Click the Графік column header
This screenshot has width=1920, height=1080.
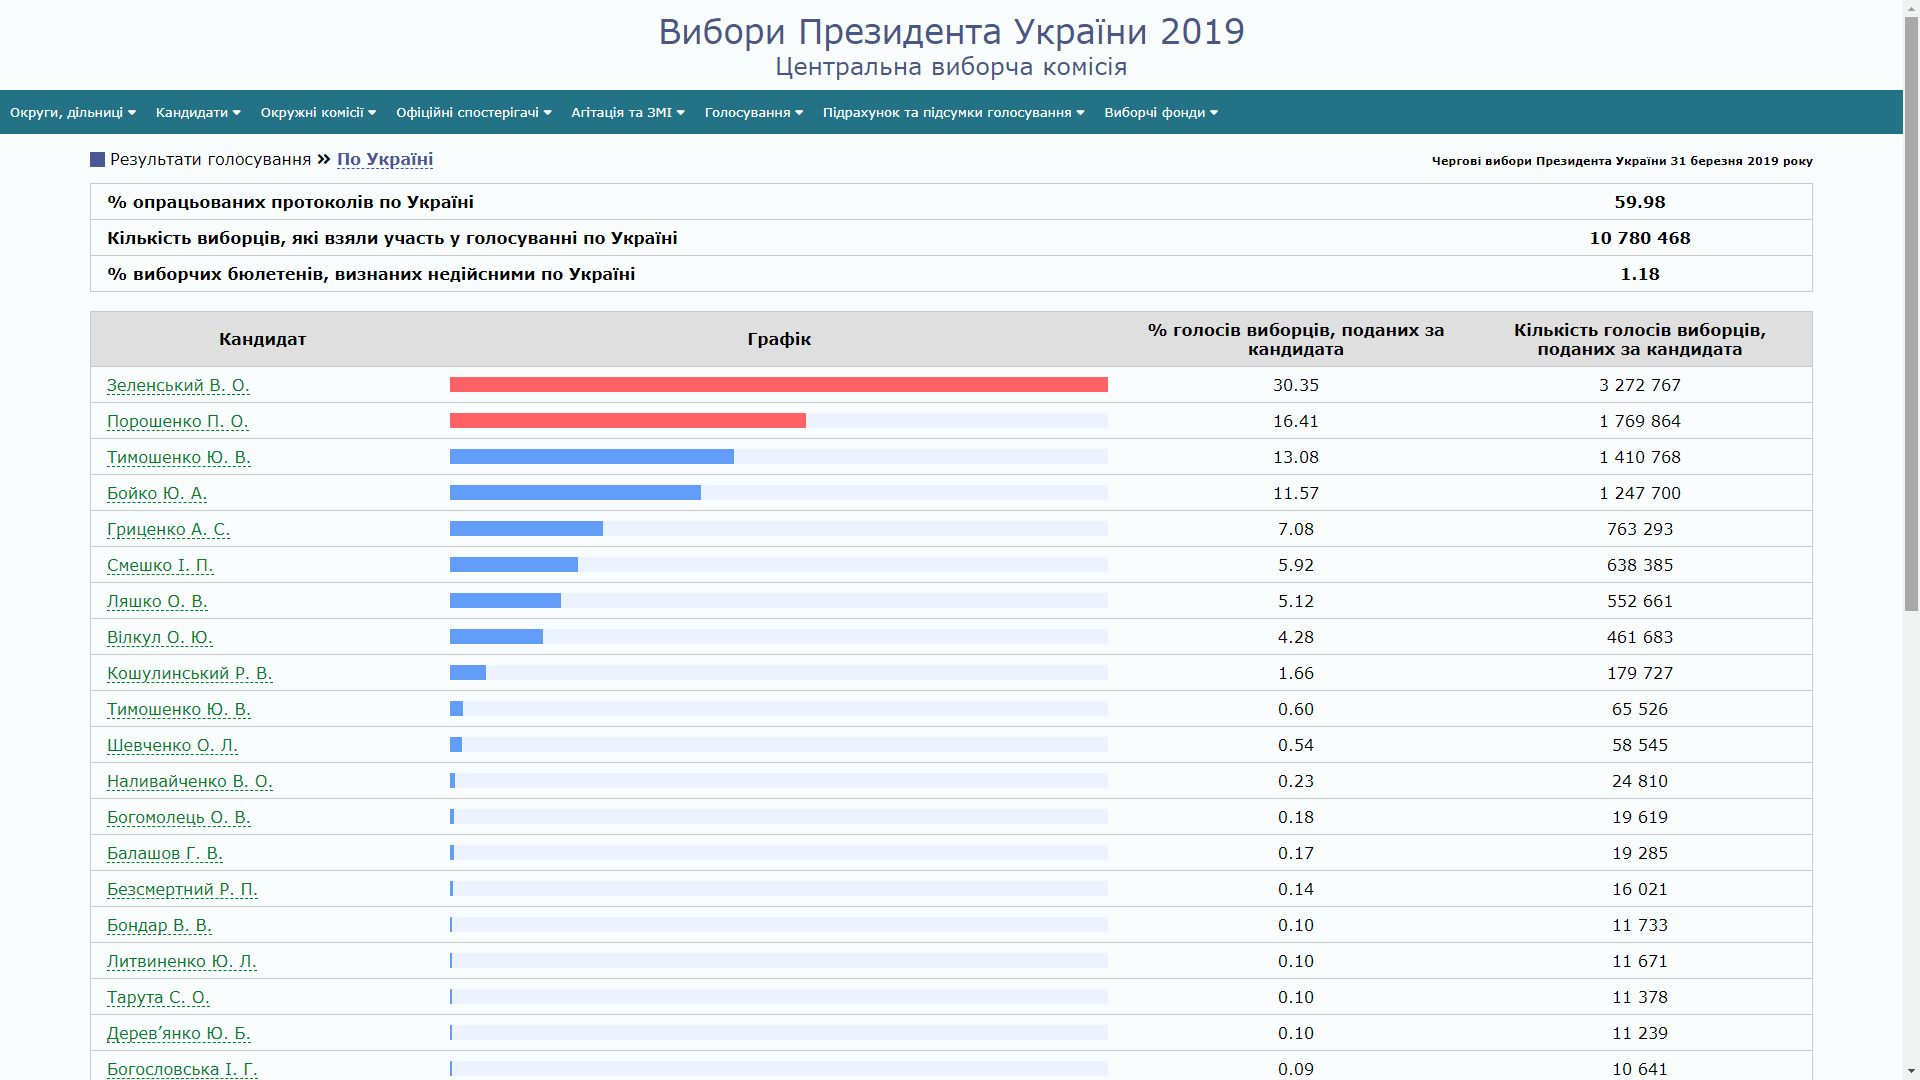[779, 339]
